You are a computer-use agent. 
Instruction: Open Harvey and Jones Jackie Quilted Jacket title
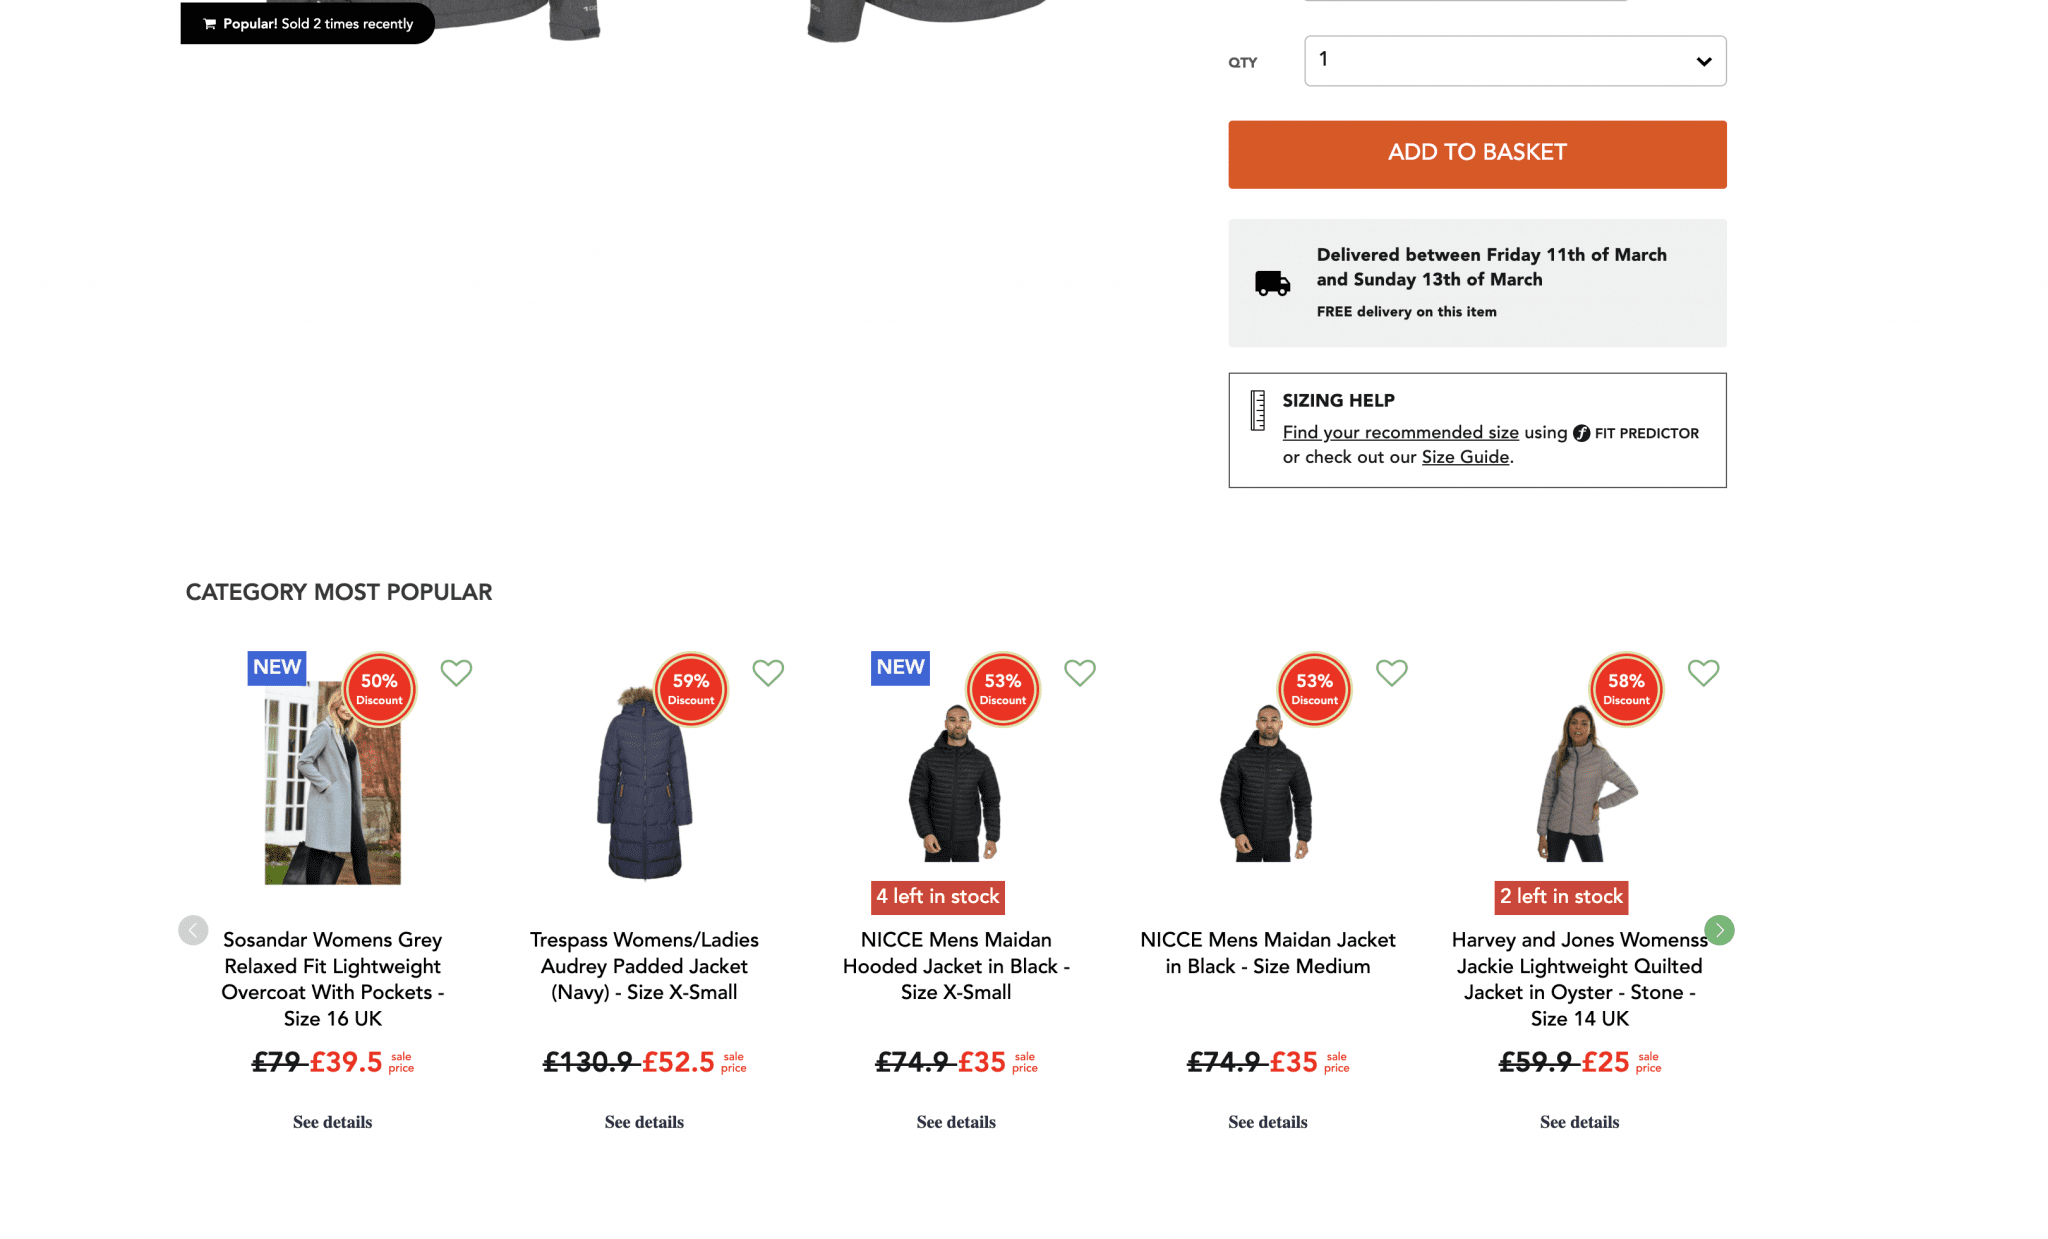tap(1579, 979)
